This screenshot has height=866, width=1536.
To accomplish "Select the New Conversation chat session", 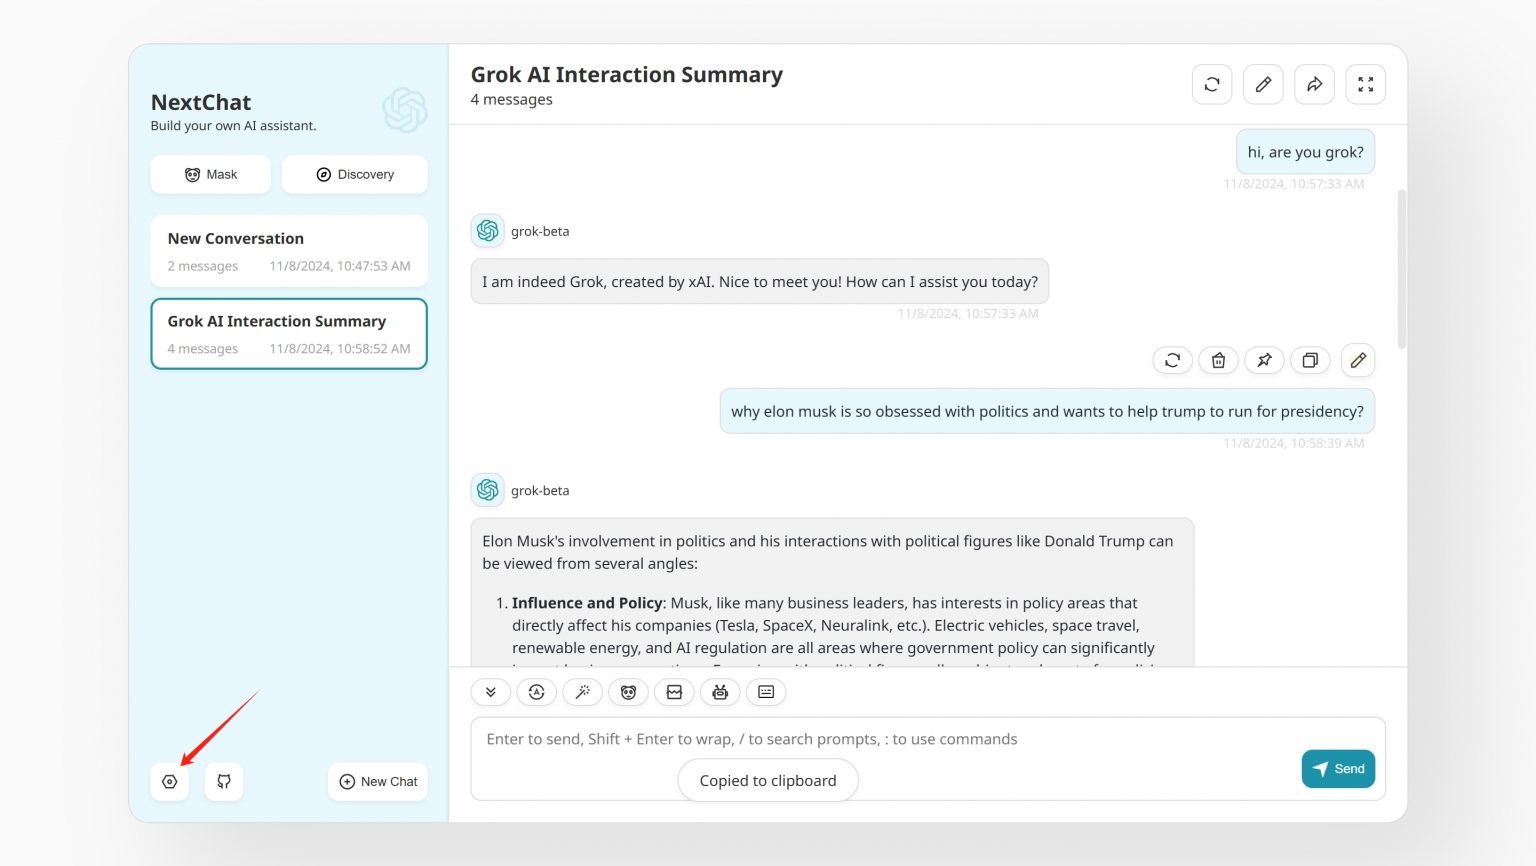I will click(x=289, y=251).
